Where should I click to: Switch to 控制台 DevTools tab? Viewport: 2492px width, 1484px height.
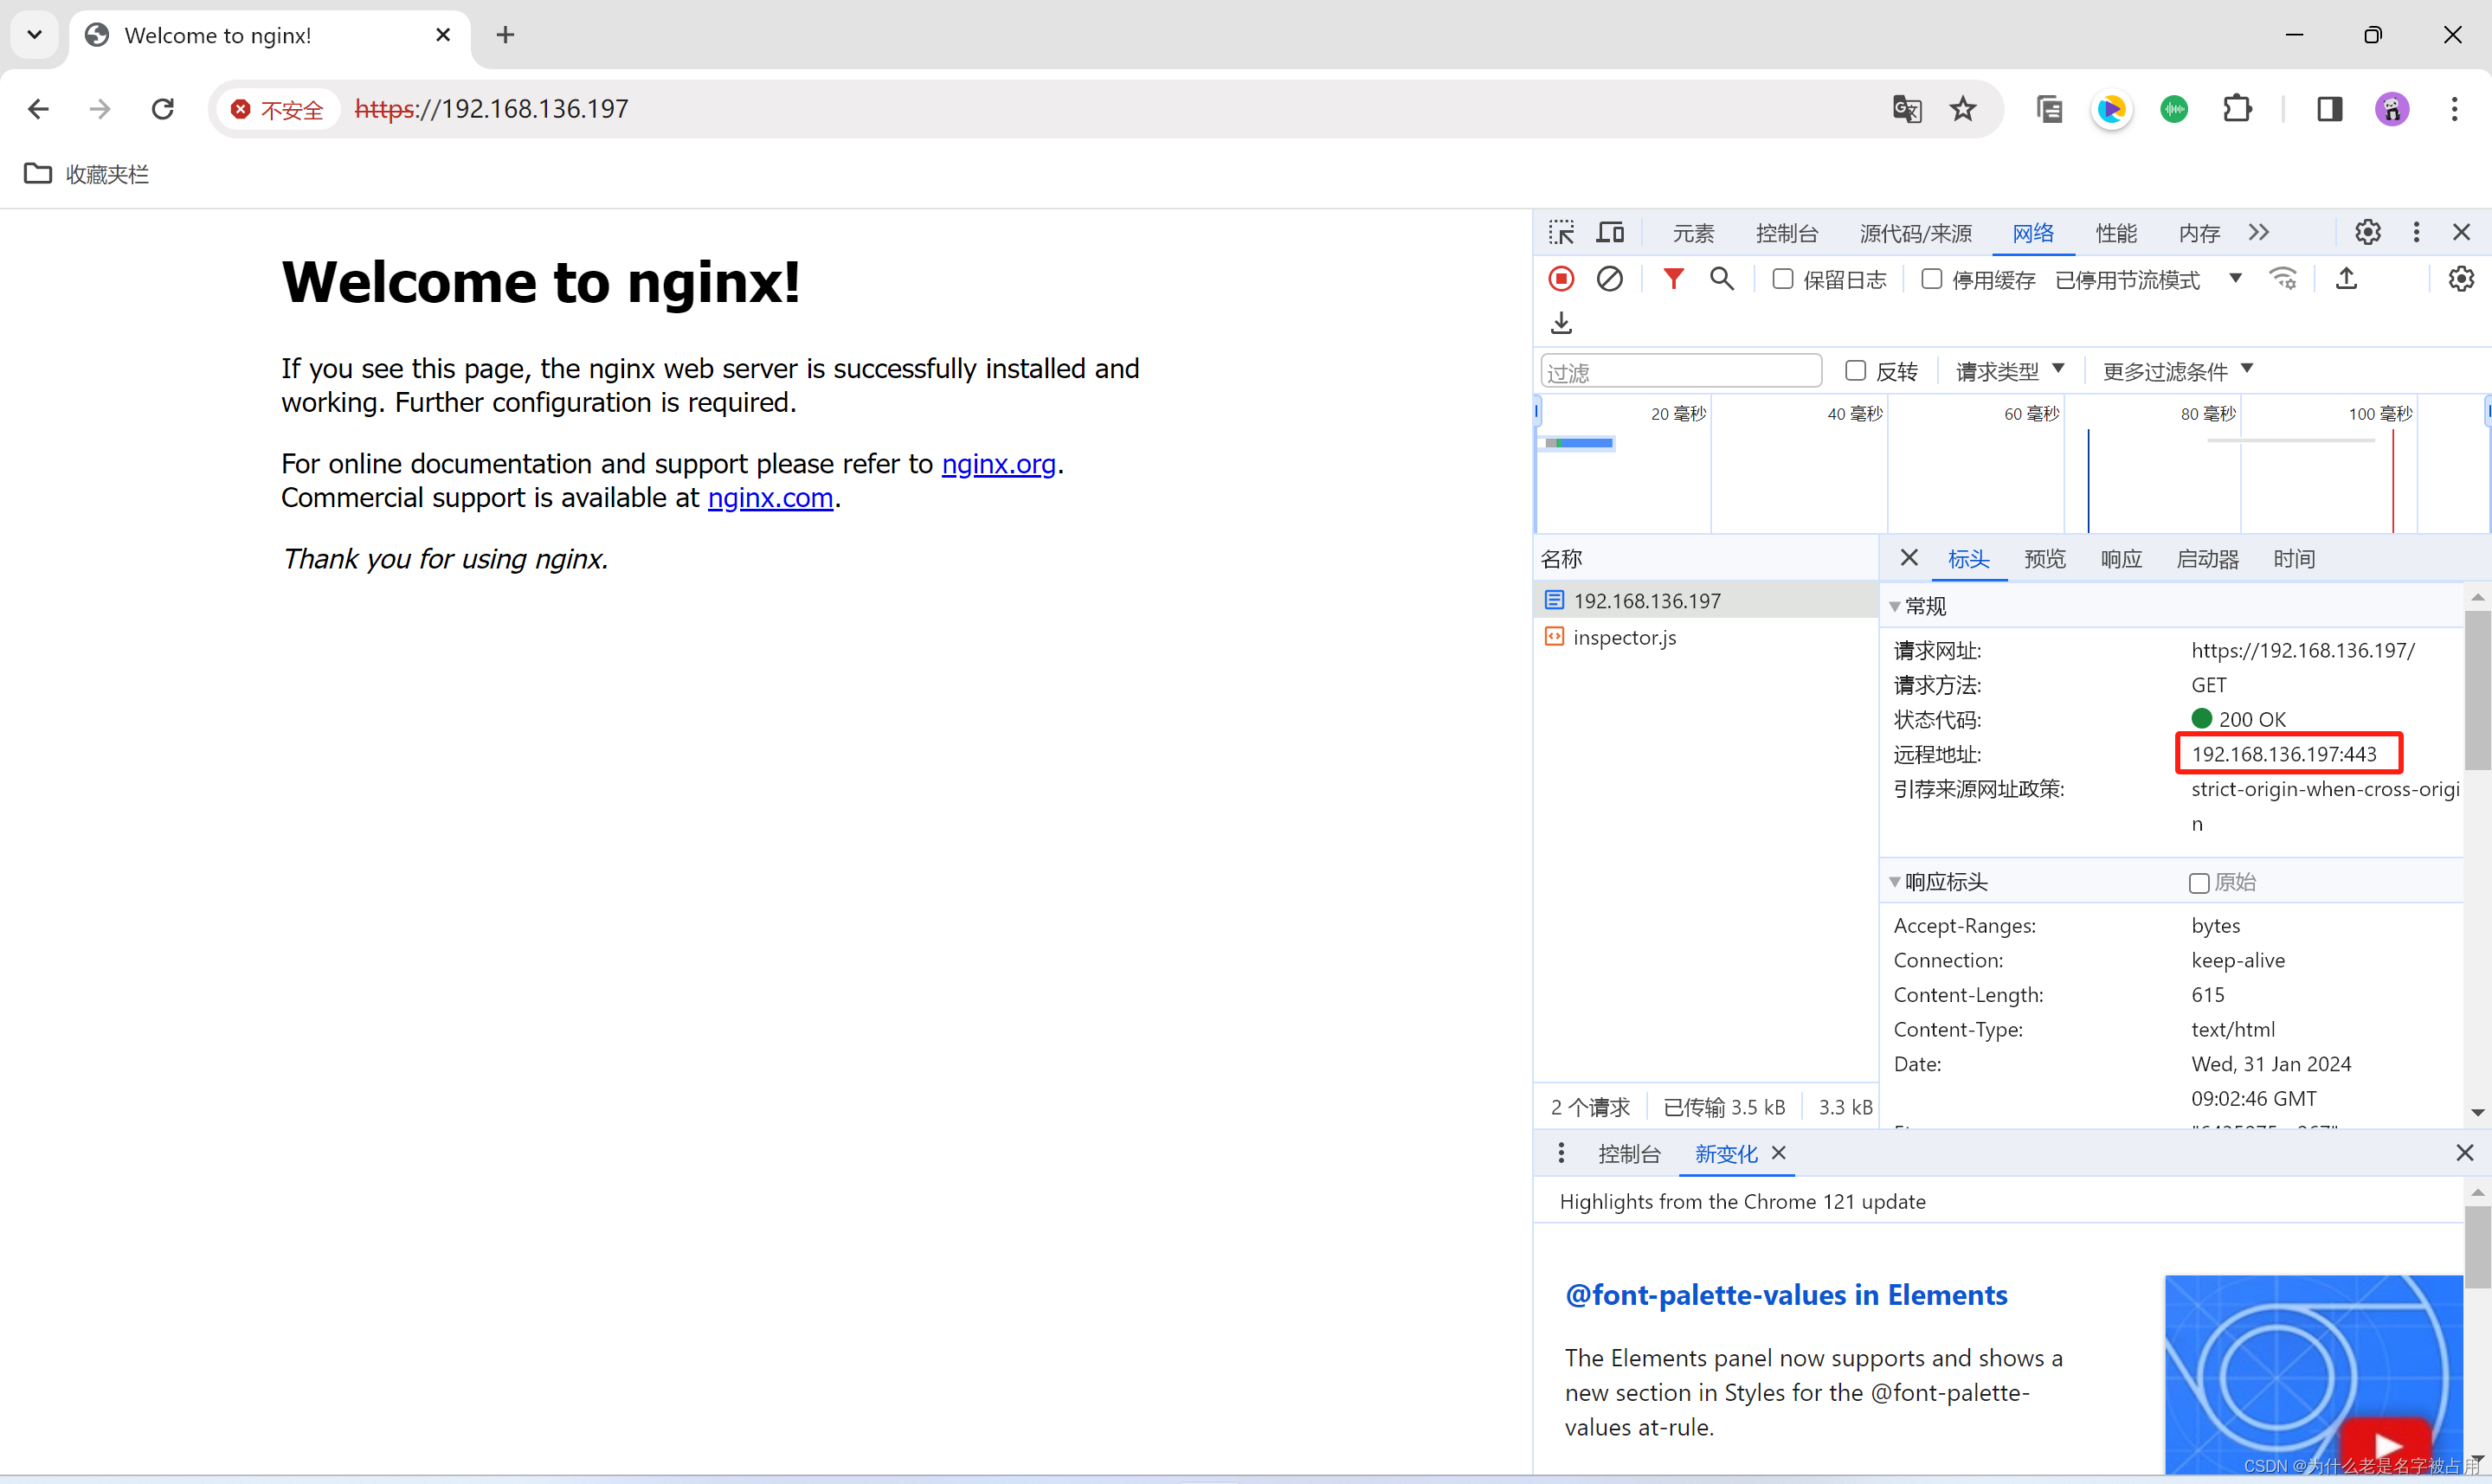click(1787, 233)
